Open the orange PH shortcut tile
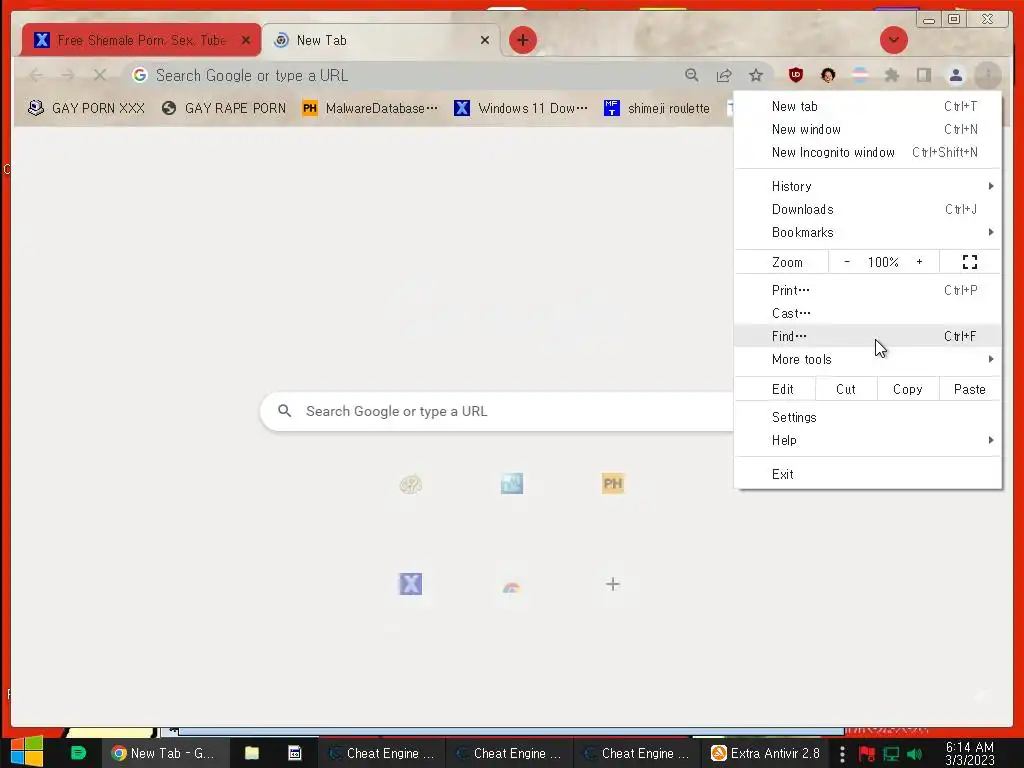Viewport: 1024px width, 768px height. click(x=613, y=484)
